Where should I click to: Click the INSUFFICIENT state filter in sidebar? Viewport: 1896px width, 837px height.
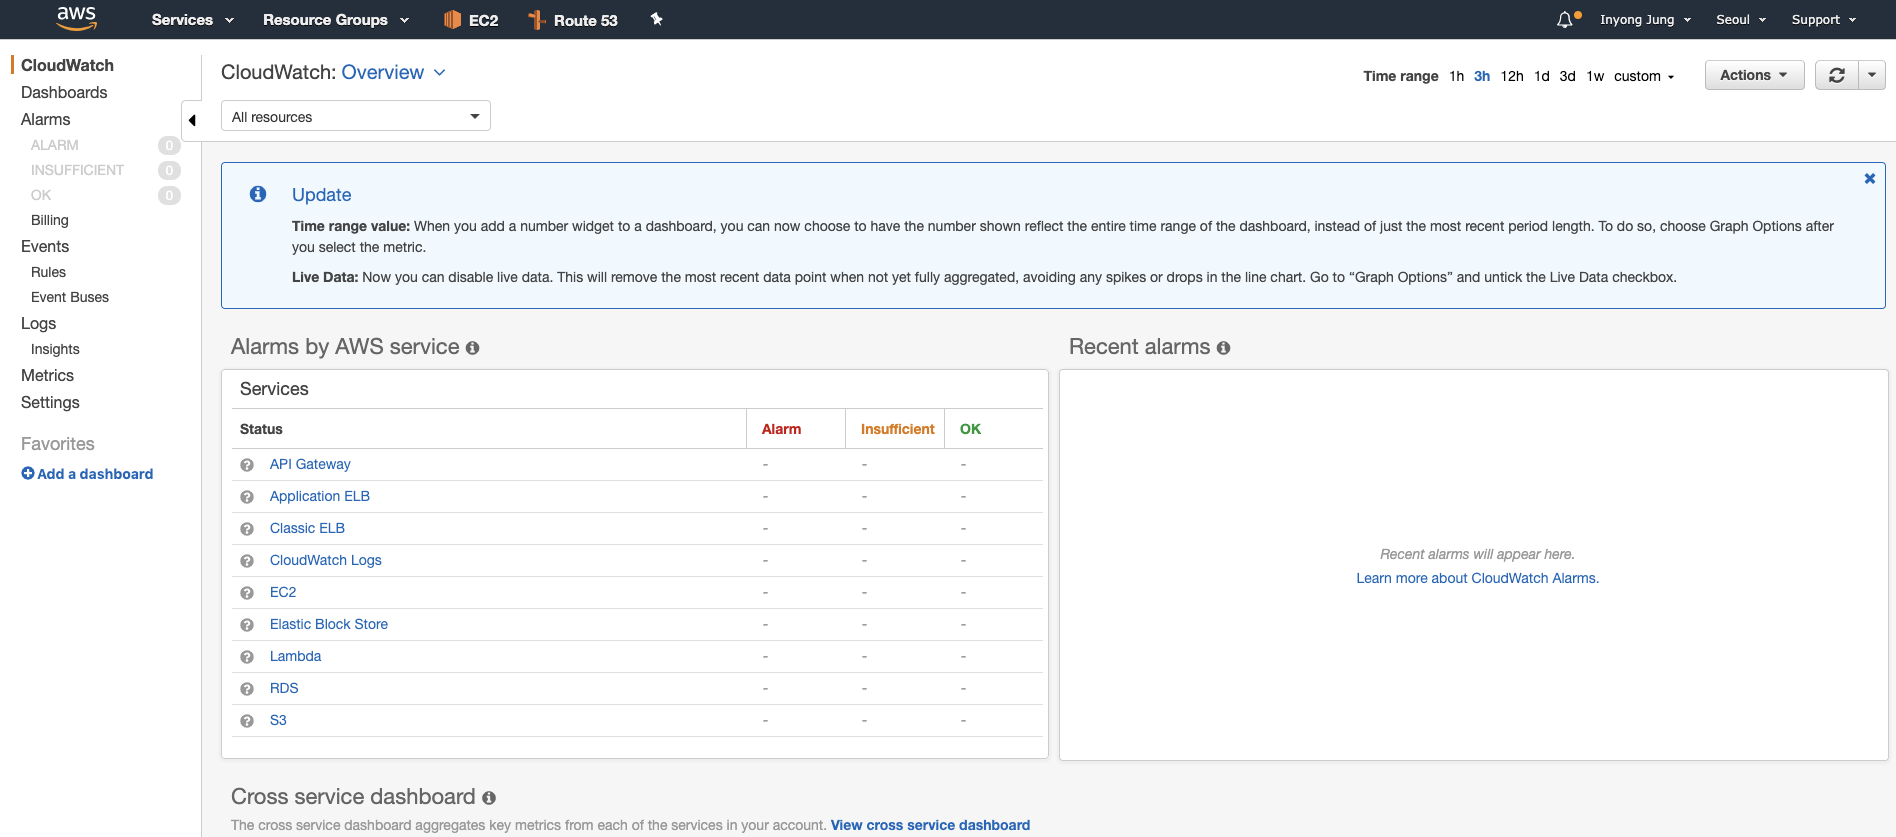[77, 170]
